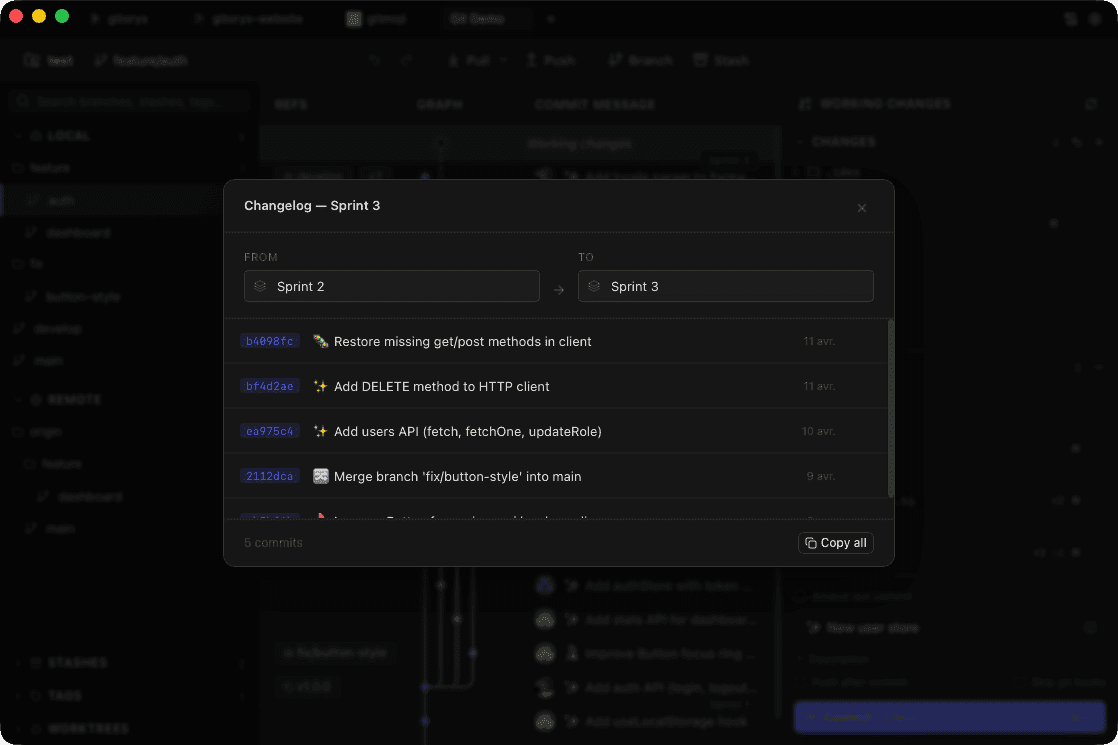Expand the WORKTREES section in sidebar
The width and height of the screenshot is (1118, 745).
pyautogui.click(x=18, y=728)
